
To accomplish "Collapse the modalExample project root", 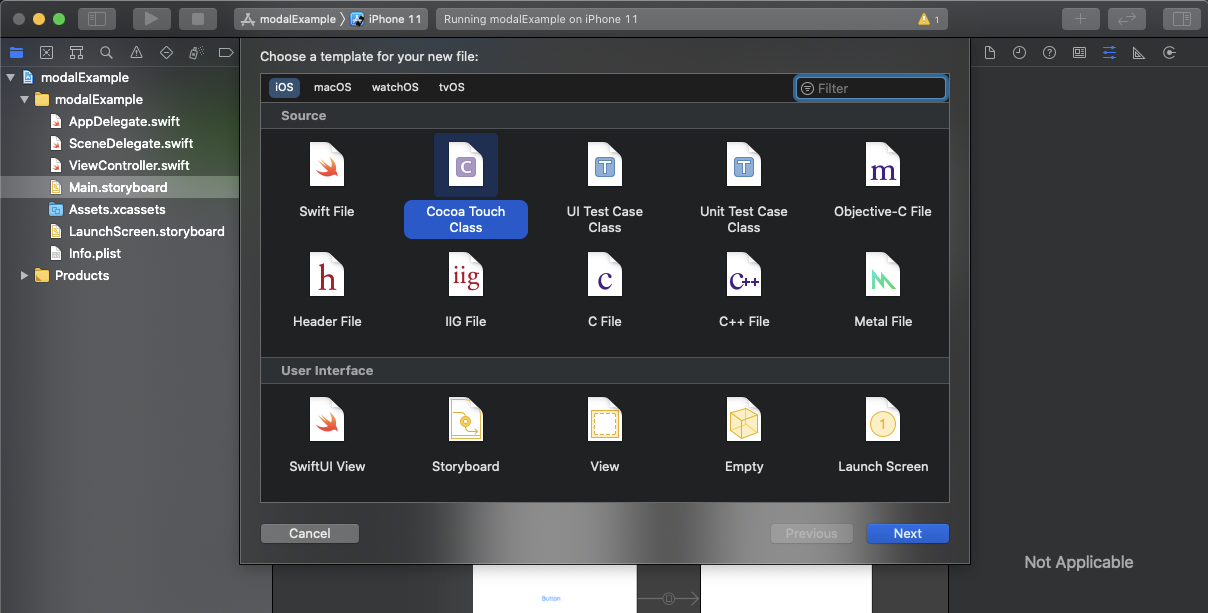I will coord(10,77).
